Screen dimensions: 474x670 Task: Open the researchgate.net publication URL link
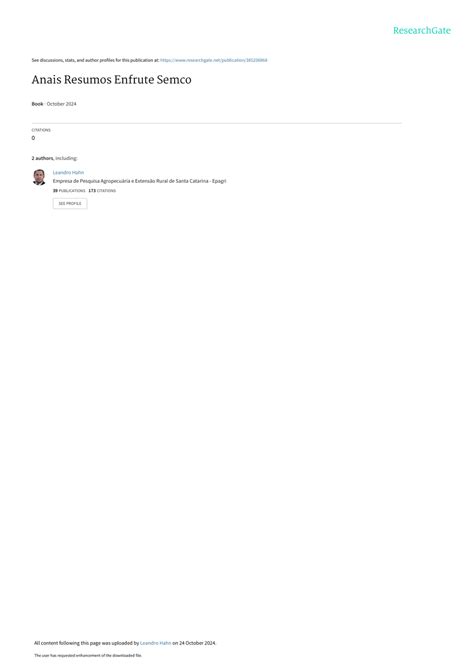(x=214, y=60)
